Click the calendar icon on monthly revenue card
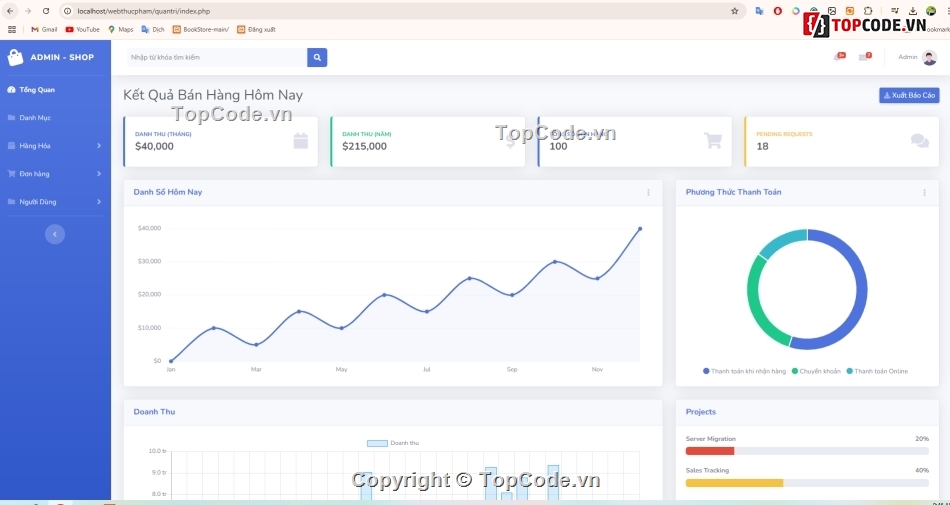This screenshot has width=950, height=505. pos(301,141)
